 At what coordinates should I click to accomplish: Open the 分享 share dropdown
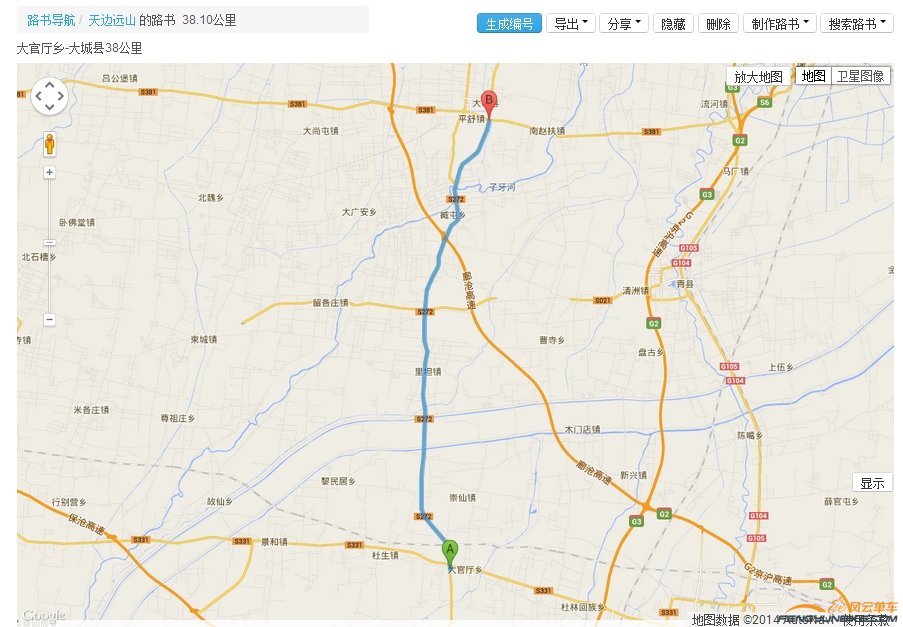pyautogui.click(x=624, y=22)
